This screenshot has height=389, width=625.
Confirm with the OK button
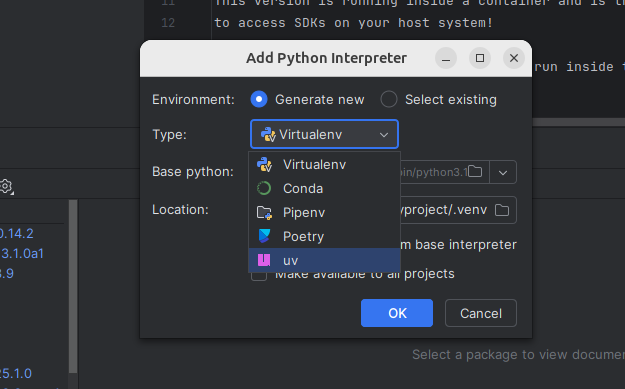pos(397,313)
